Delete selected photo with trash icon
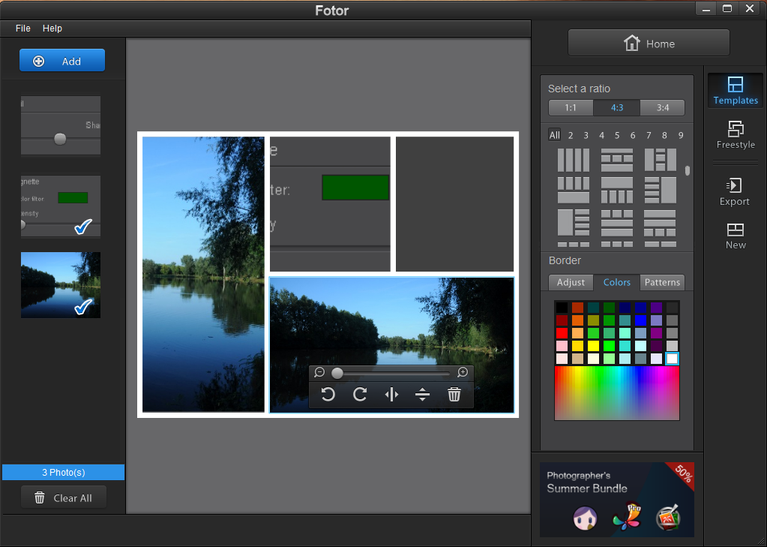This screenshot has height=547, width=767. coord(454,395)
